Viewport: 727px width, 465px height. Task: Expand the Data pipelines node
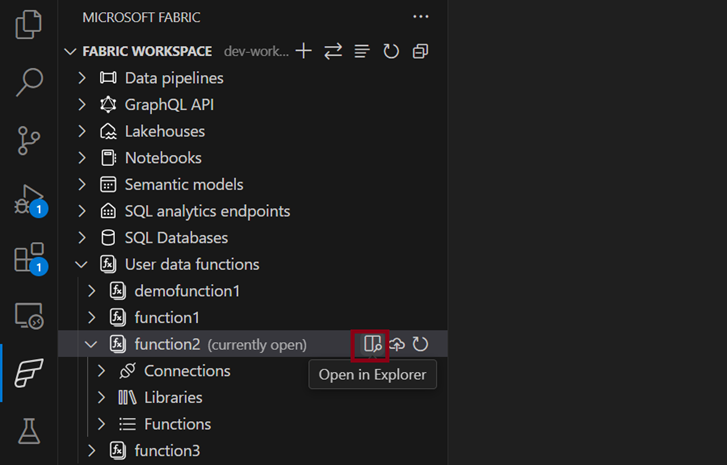point(82,78)
